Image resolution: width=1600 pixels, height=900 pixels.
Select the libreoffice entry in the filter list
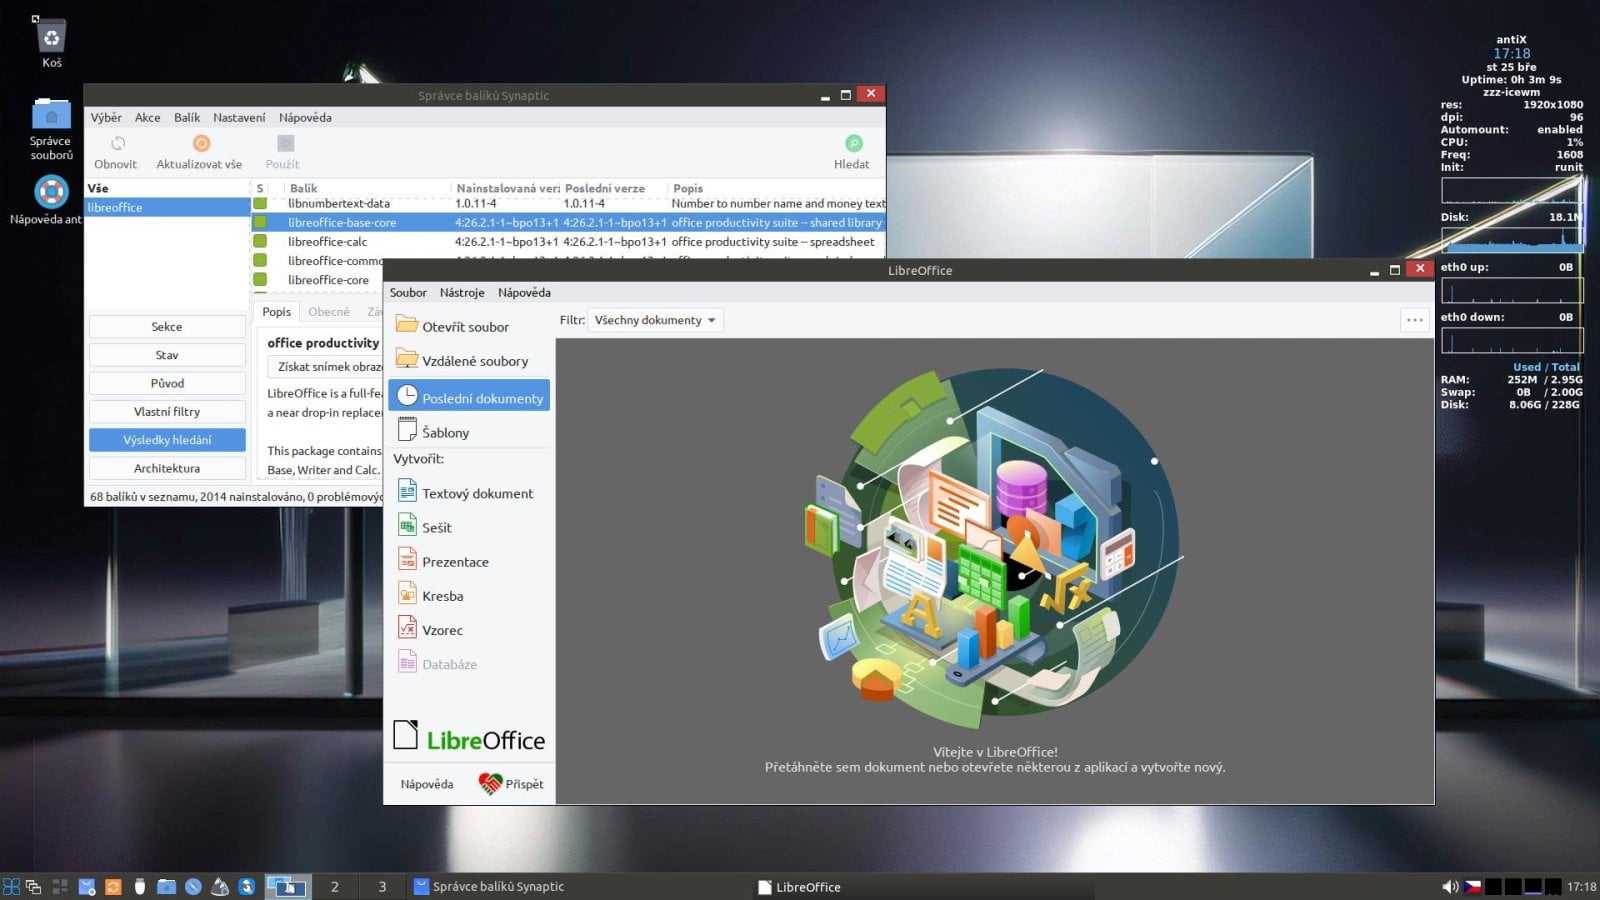pyautogui.click(x=167, y=207)
